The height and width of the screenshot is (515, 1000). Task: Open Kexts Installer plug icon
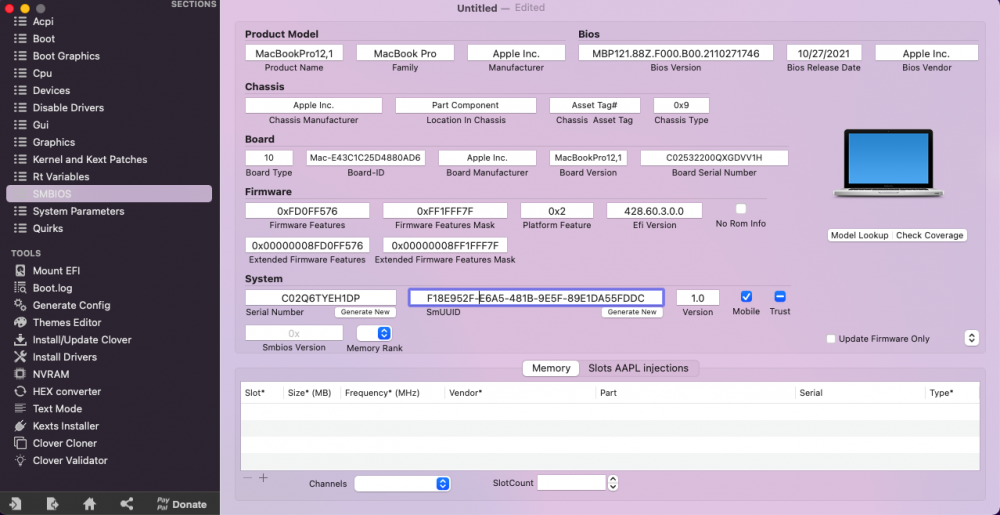tap(20, 426)
